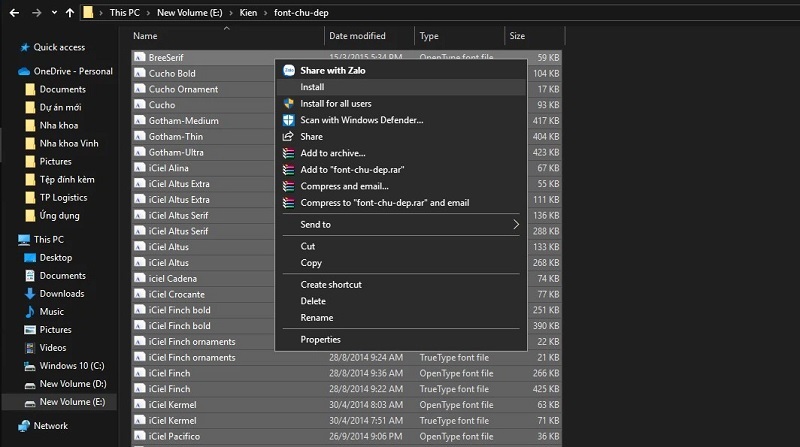
Task: Click the Windows Defender scan icon
Action: tap(288, 120)
